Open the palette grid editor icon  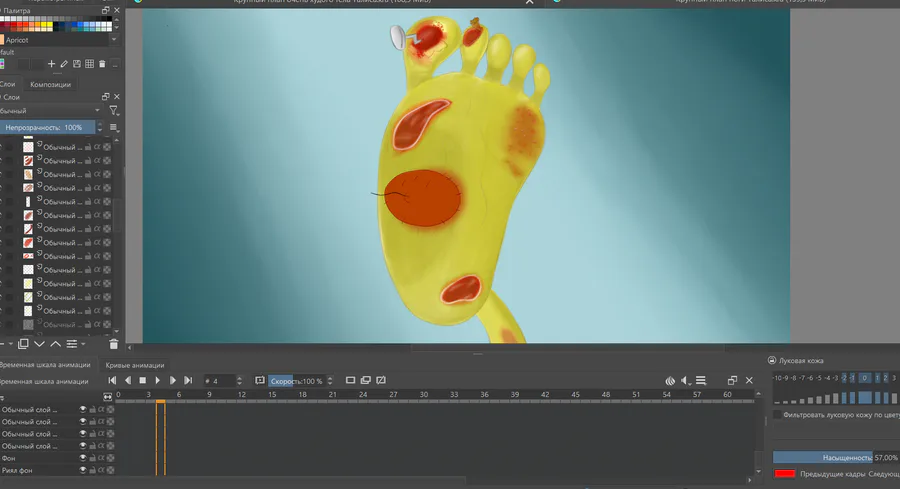[90, 64]
